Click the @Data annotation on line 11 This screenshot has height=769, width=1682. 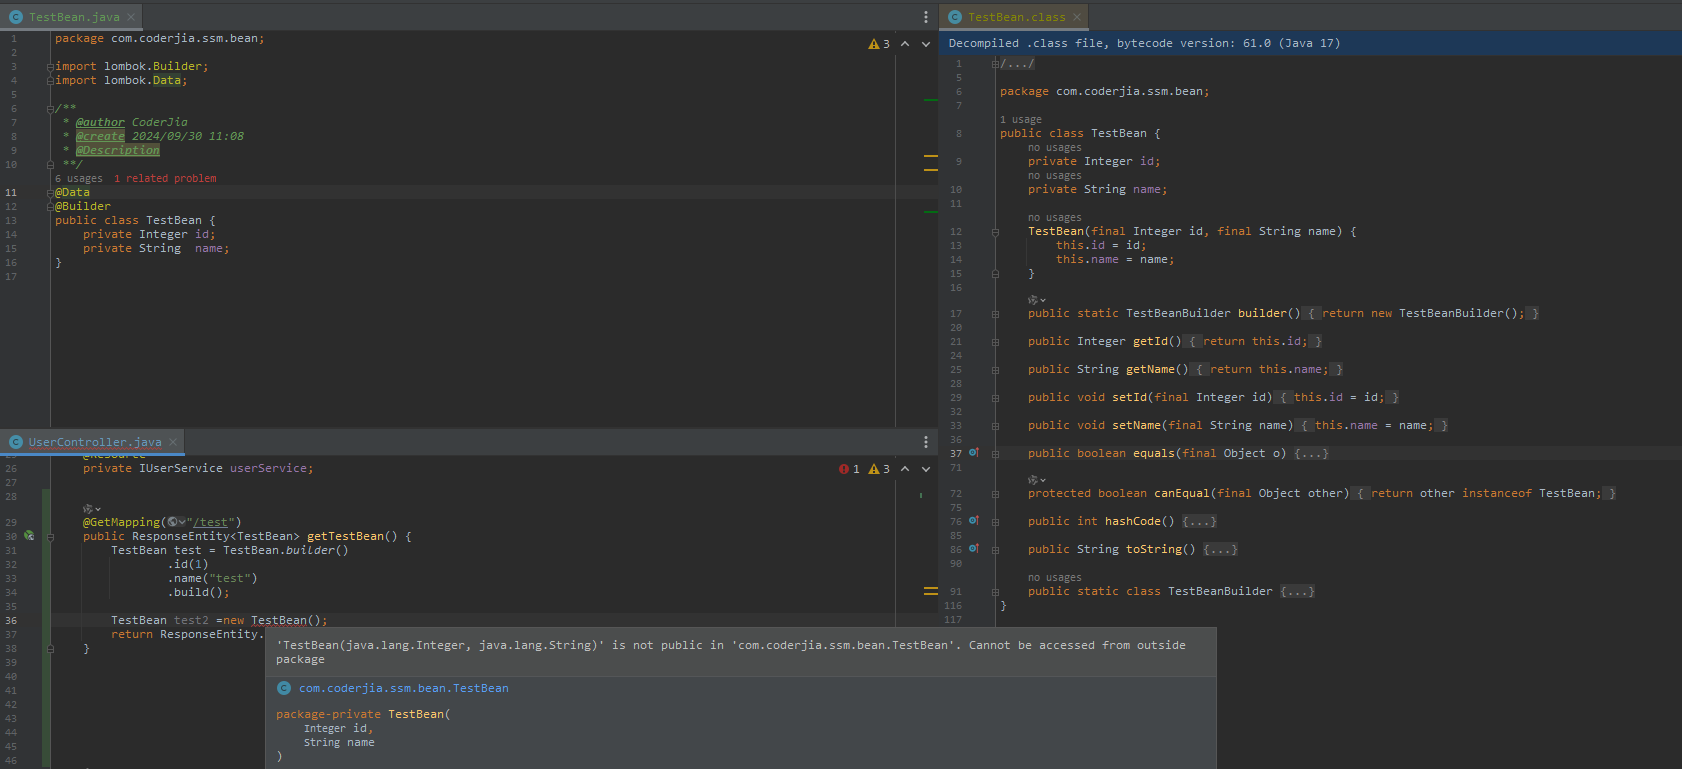72,192
